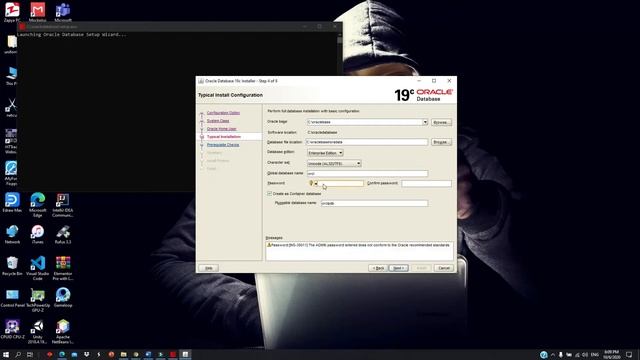
Task: Open TechPowerUp GPU-Z desktop shortcut
Action: [x=38, y=300]
